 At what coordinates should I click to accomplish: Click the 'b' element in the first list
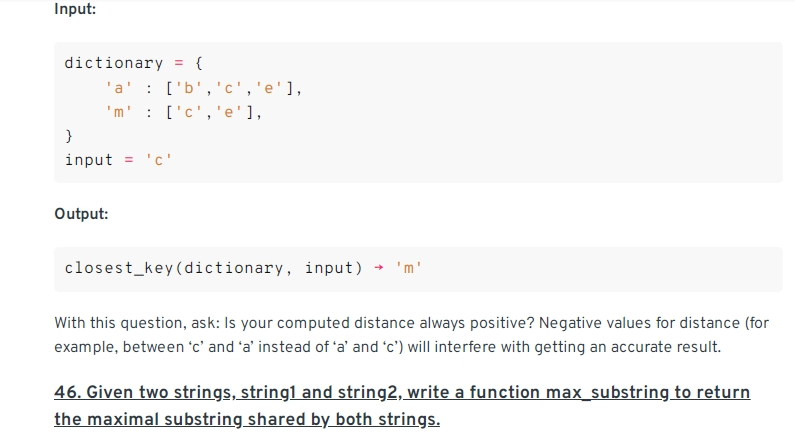click(x=189, y=88)
